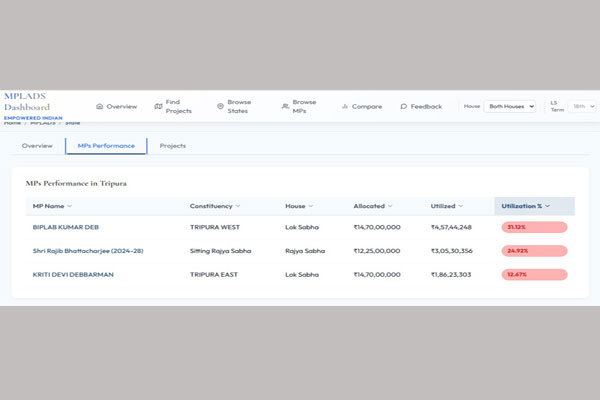Click the Browse MPs people icon

(285, 106)
